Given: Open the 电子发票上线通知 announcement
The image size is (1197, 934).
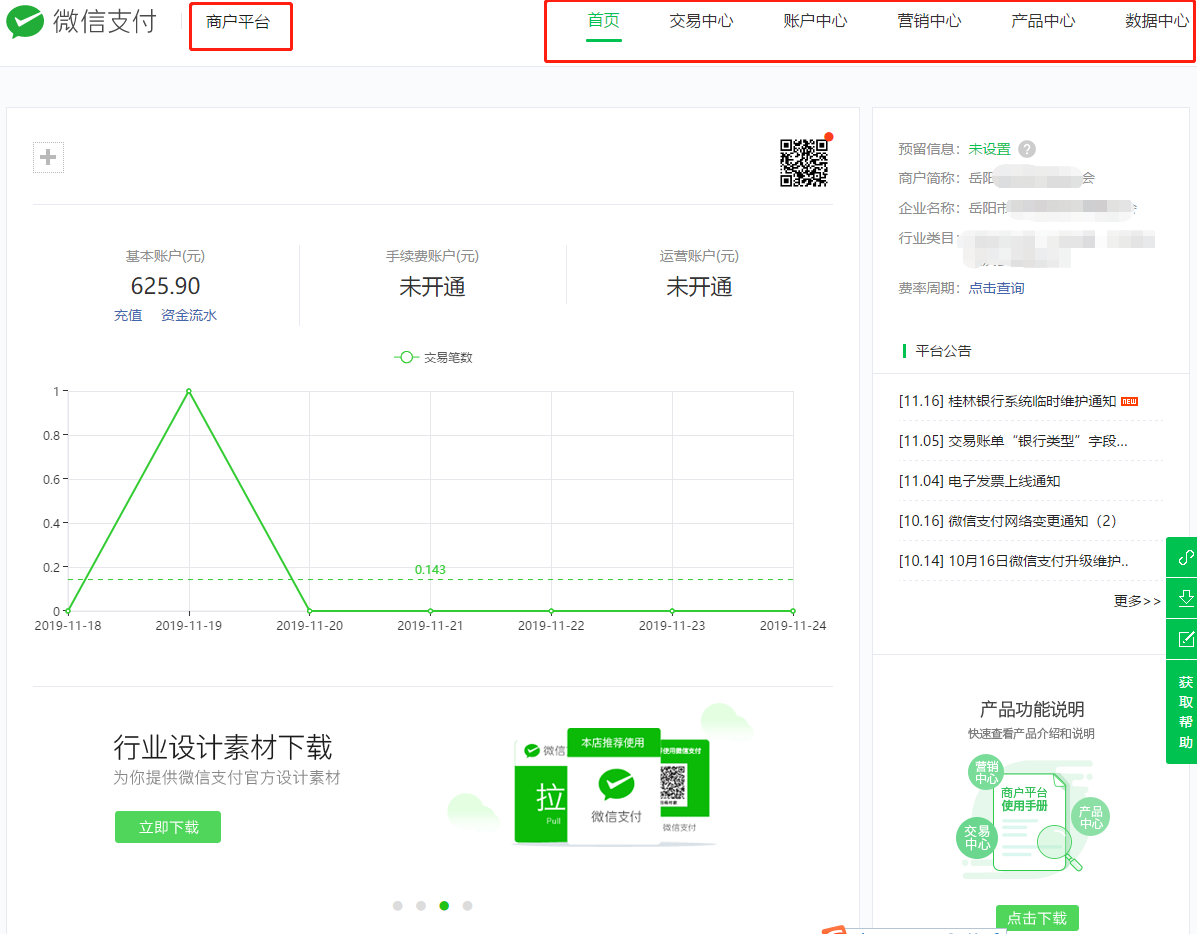Looking at the screenshot, I should tap(979, 481).
